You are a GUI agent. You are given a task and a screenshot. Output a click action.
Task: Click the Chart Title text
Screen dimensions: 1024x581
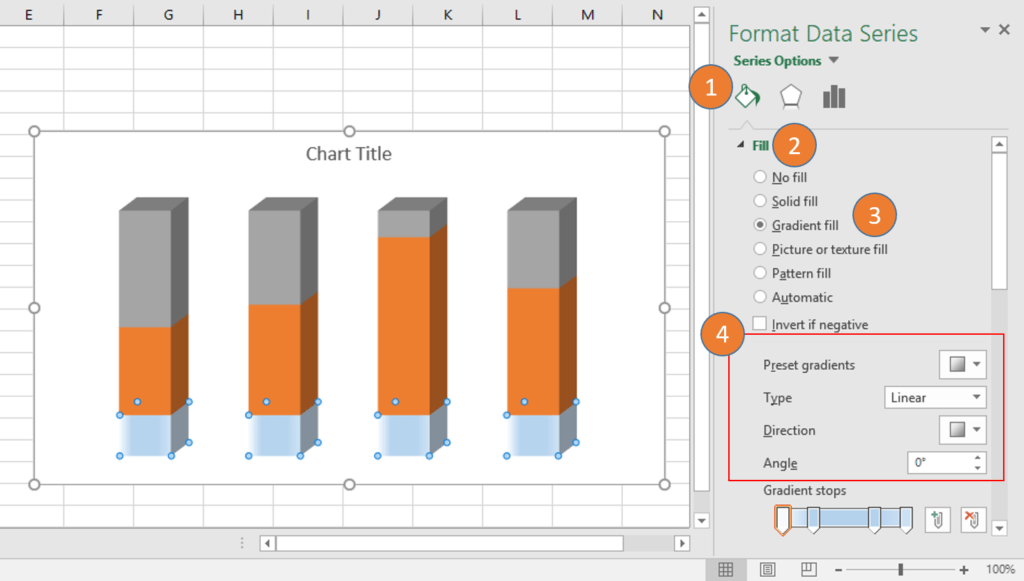349,154
